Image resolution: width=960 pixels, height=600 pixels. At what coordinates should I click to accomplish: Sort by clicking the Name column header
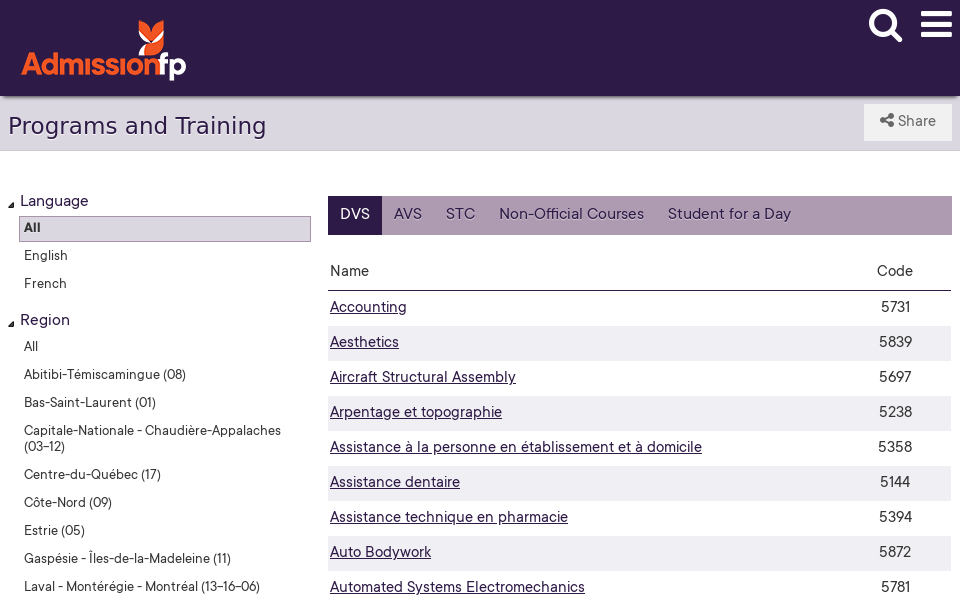click(348, 271)
